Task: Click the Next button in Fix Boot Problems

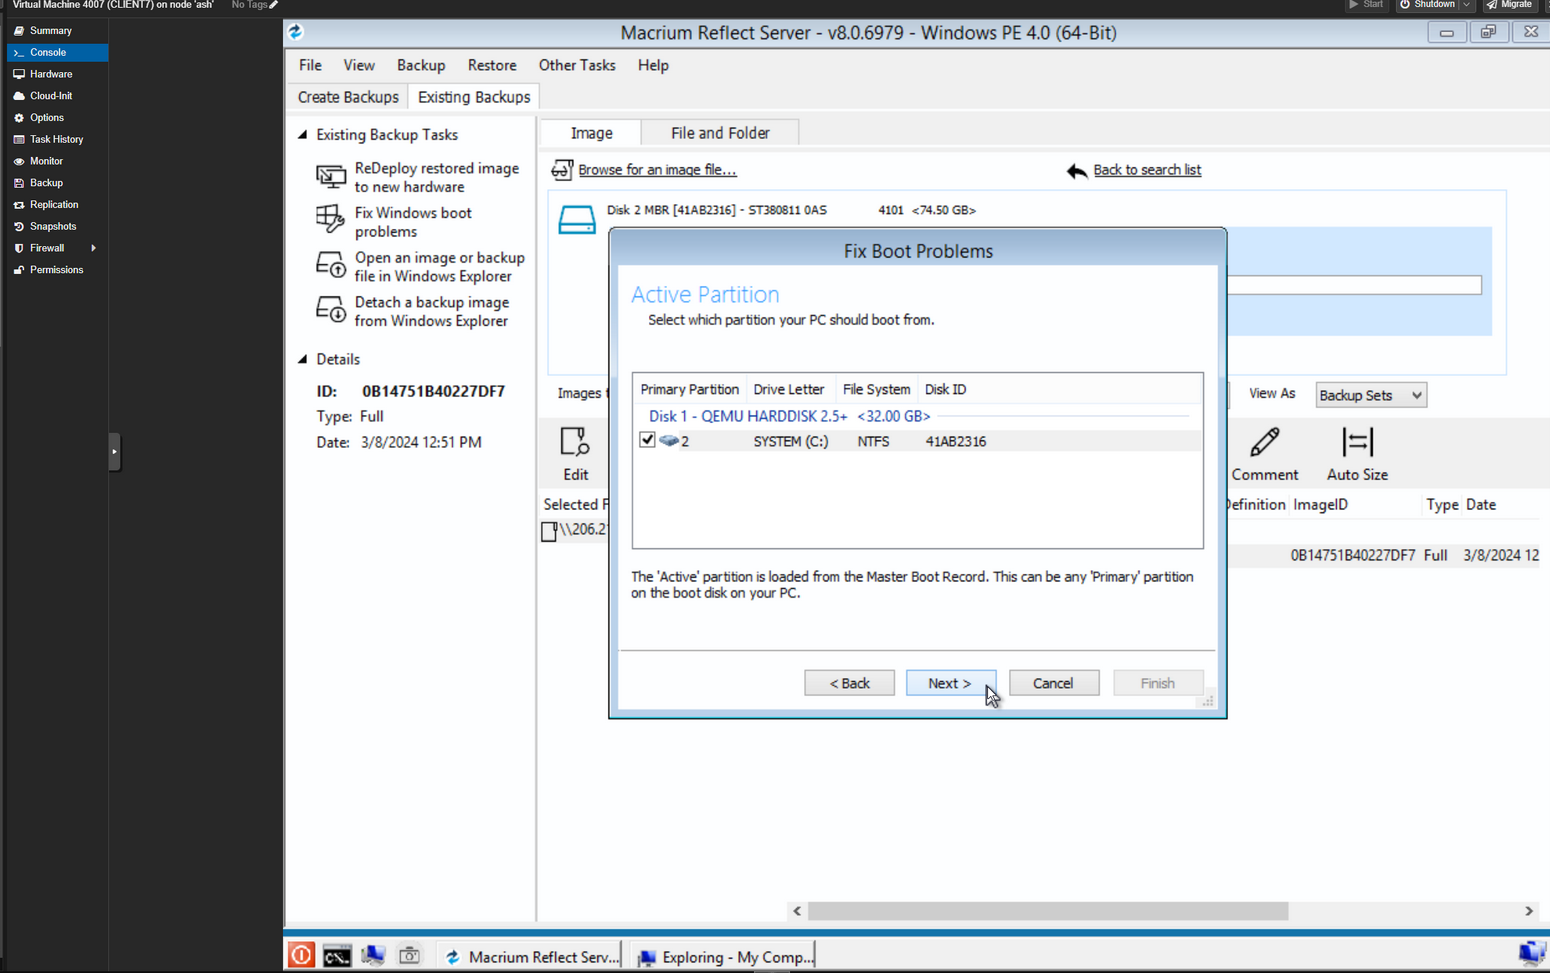Action: [x=950, y=683]
